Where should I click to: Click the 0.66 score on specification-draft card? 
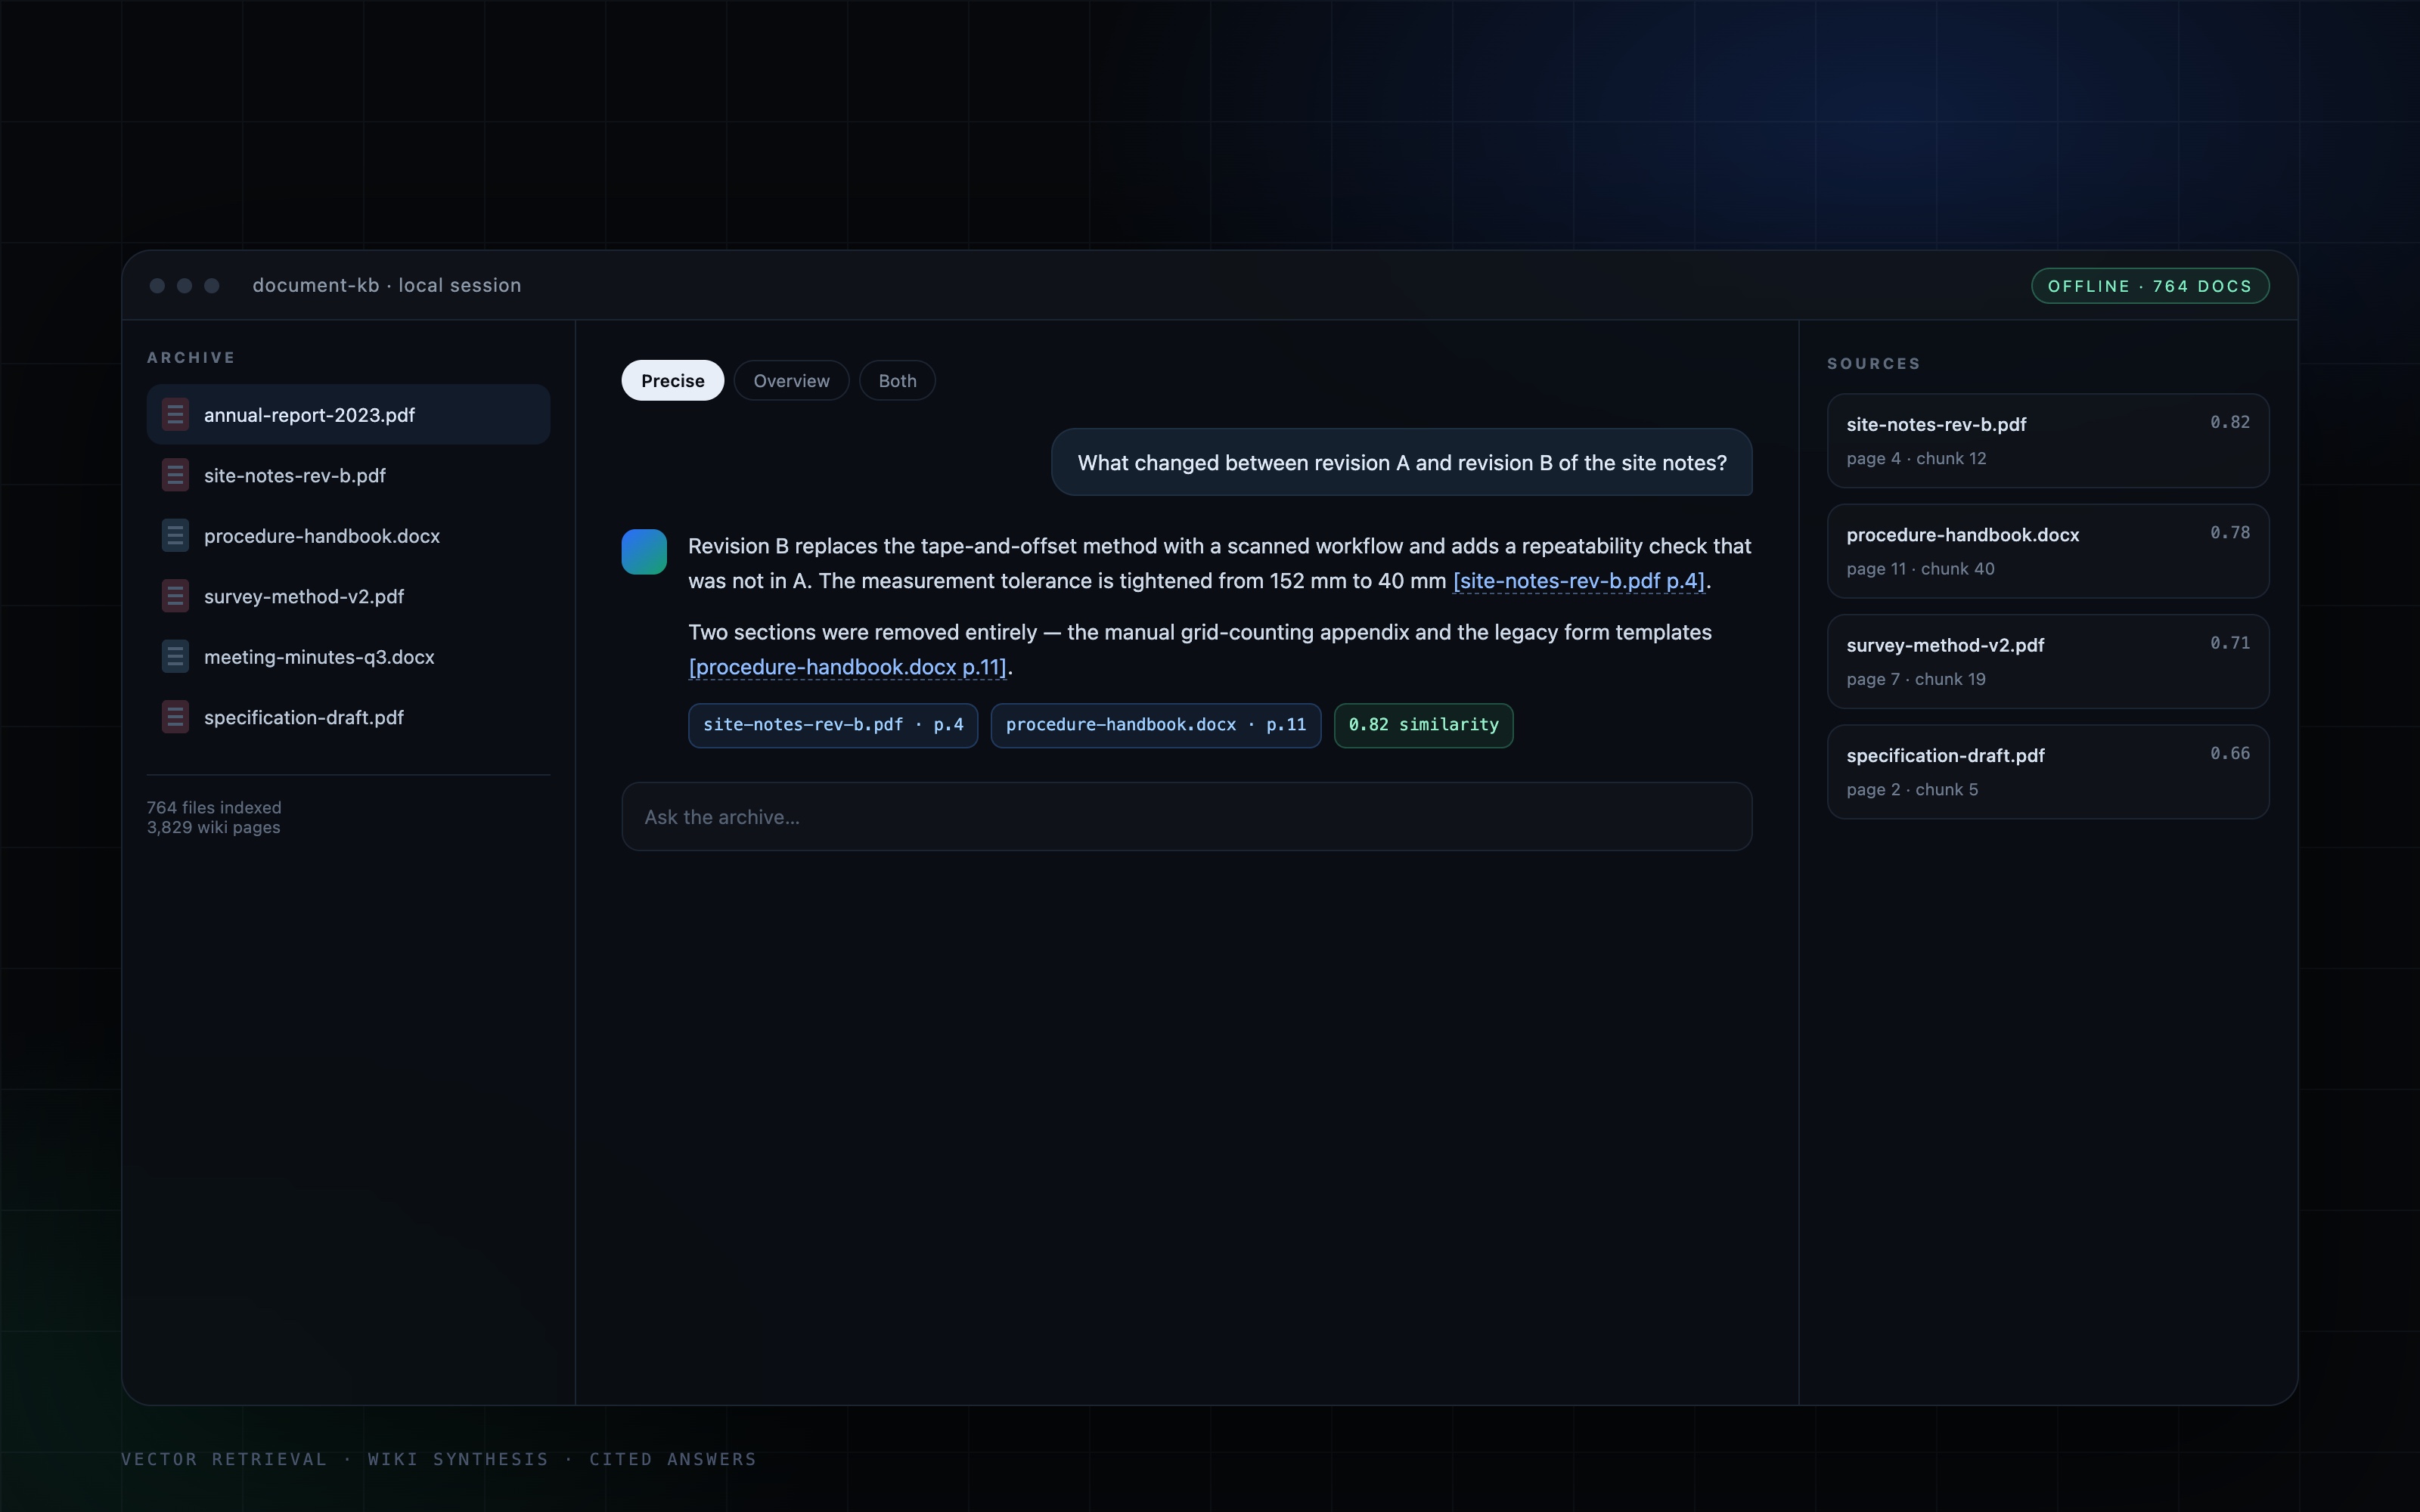tap(2230, 753)
